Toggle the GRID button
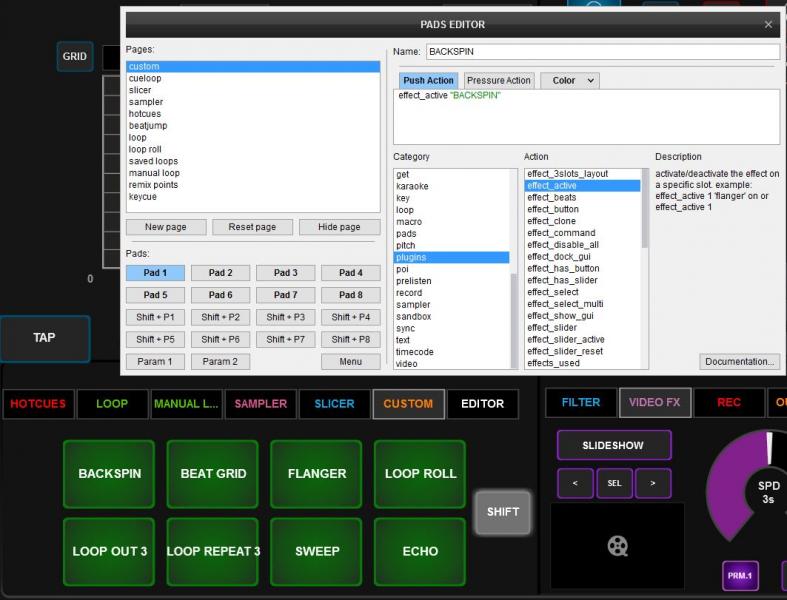The width and height of the screenshot is (787, 600). pyautogui.click(x=74, y=56)
